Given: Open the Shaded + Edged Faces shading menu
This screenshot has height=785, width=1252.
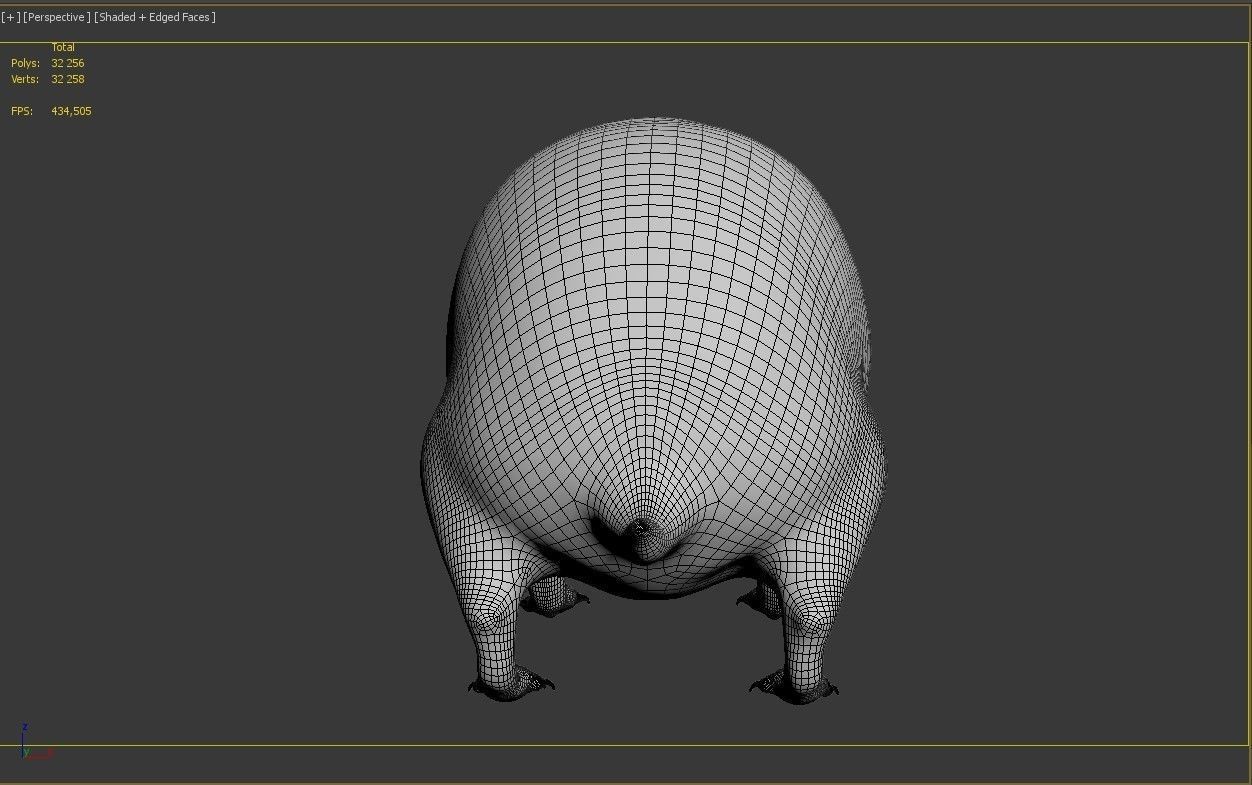Looking at the screenshot, I should pyautogui.click(x=155, y=17).
